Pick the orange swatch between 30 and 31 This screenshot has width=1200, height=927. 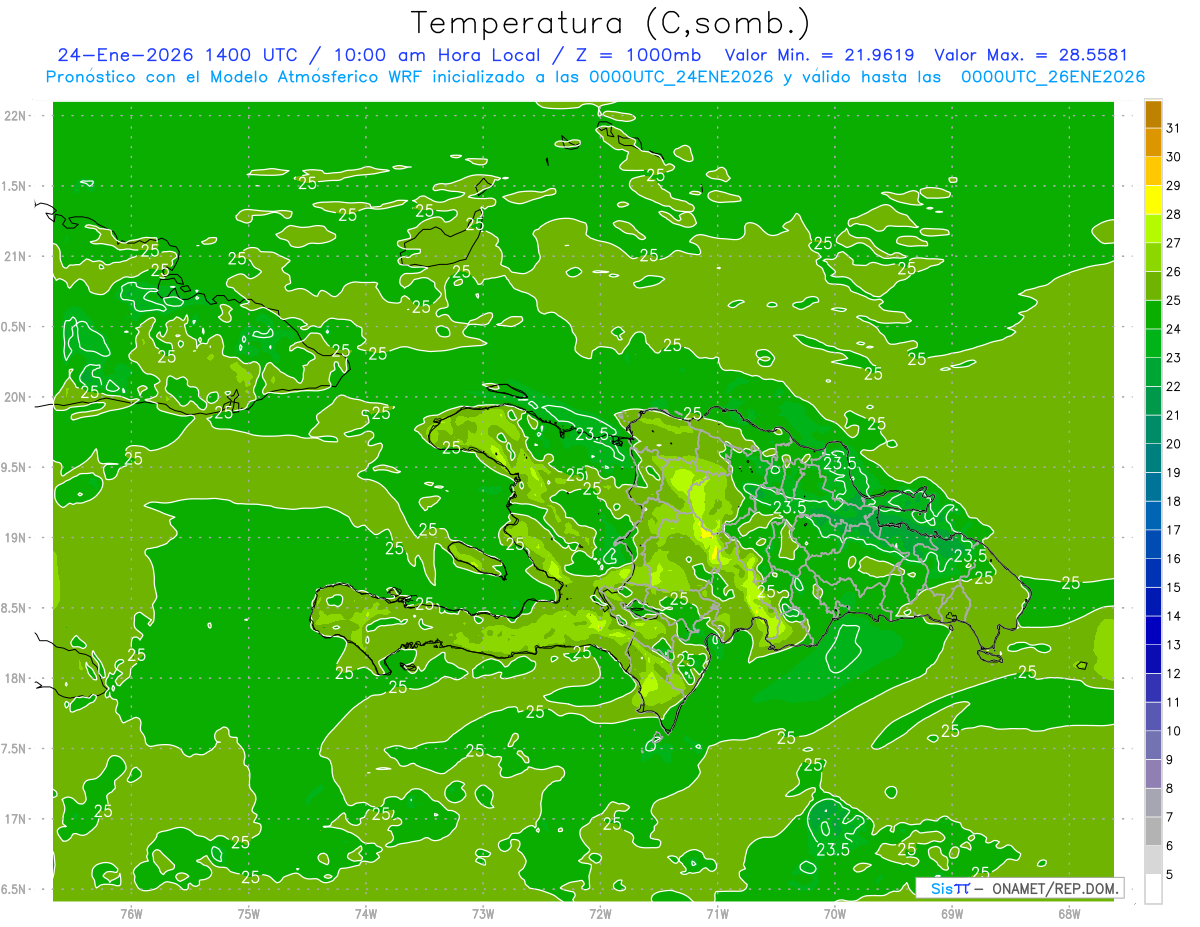point(1153,143)
